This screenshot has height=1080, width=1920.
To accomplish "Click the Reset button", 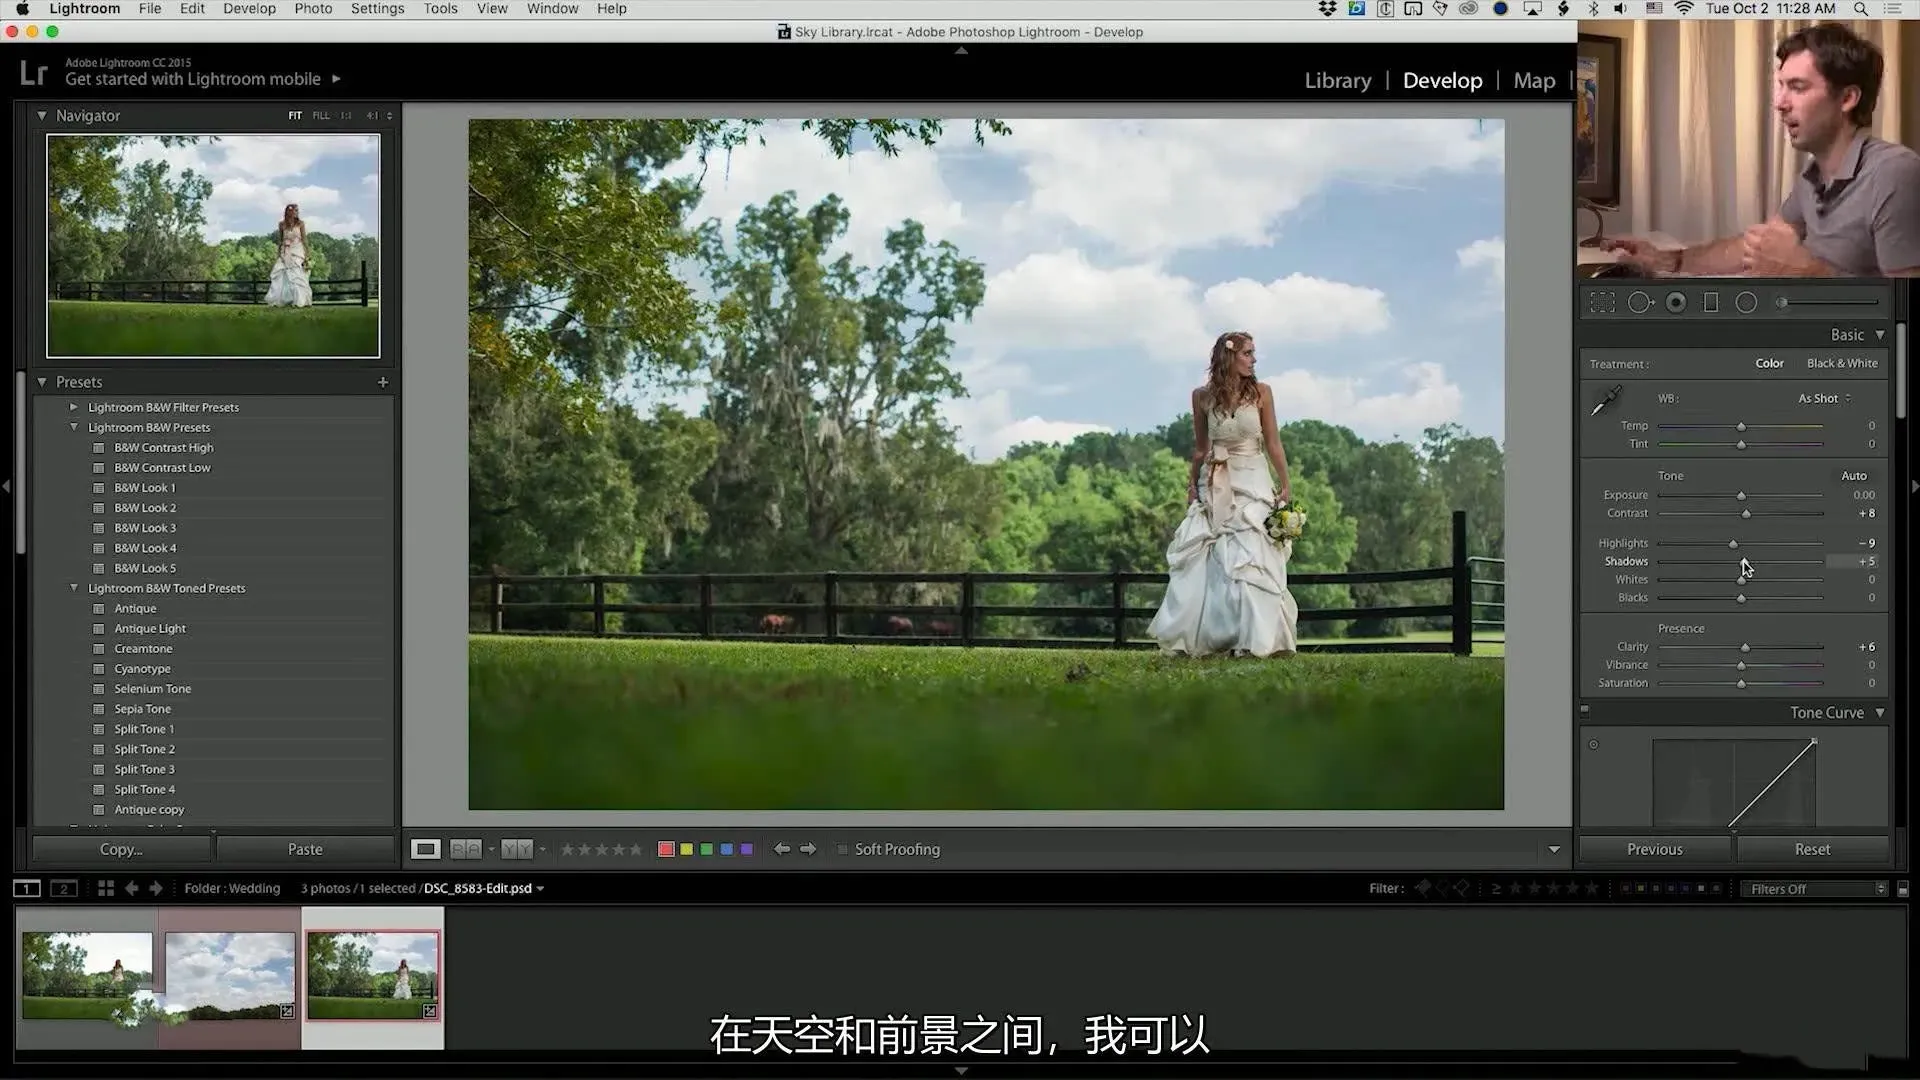I will [1812, 849].
